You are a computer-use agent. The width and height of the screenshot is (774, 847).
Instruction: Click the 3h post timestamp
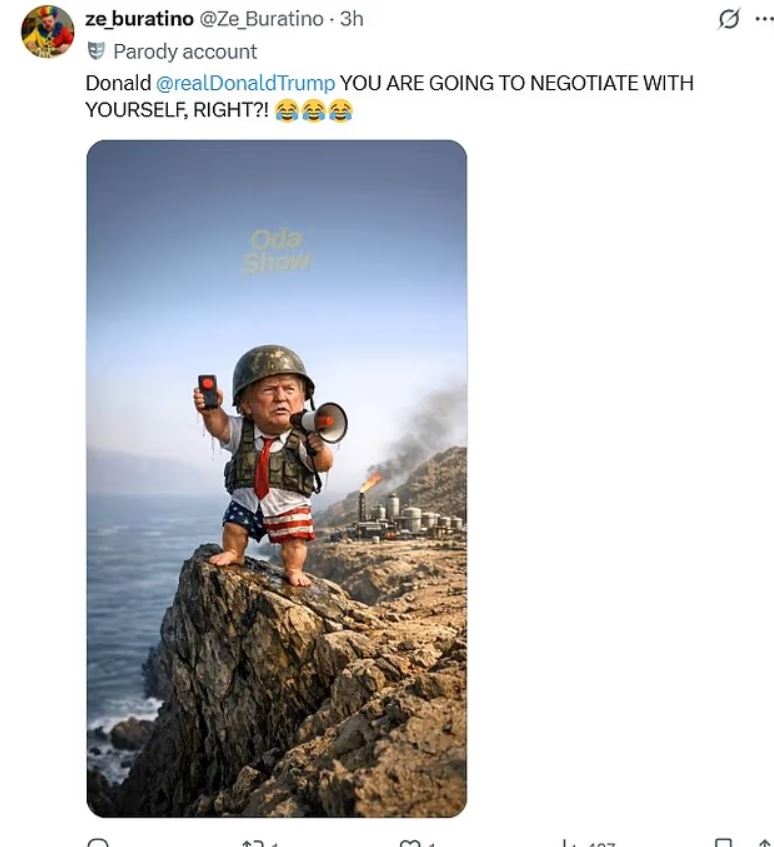click(x=351, y=19)
